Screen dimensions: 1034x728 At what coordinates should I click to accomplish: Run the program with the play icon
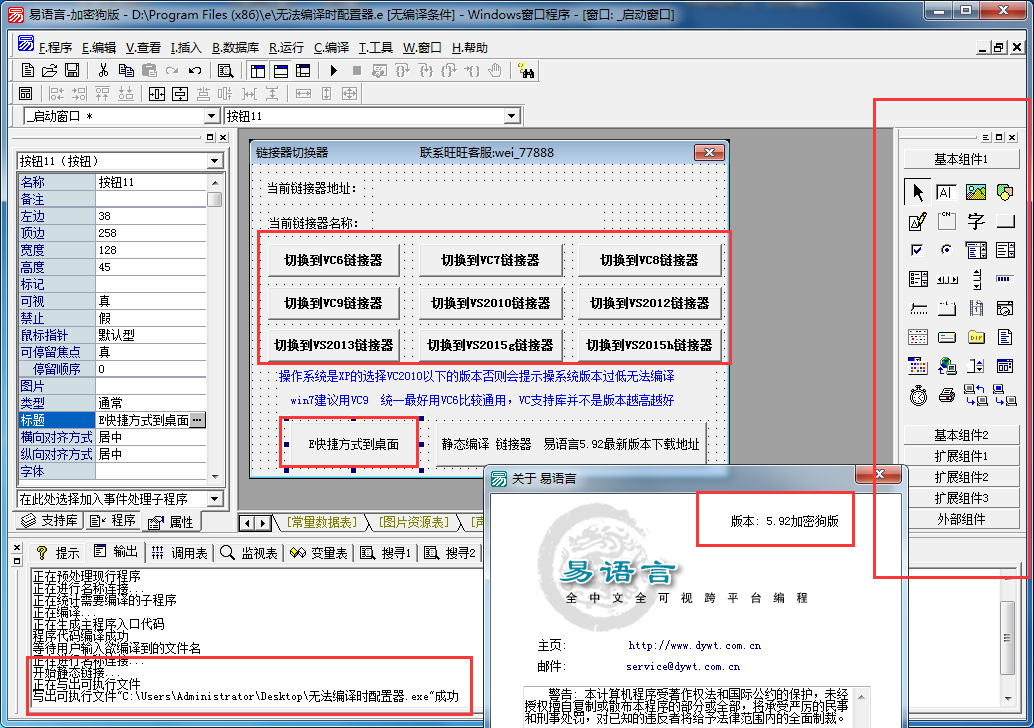pos(334,71)
